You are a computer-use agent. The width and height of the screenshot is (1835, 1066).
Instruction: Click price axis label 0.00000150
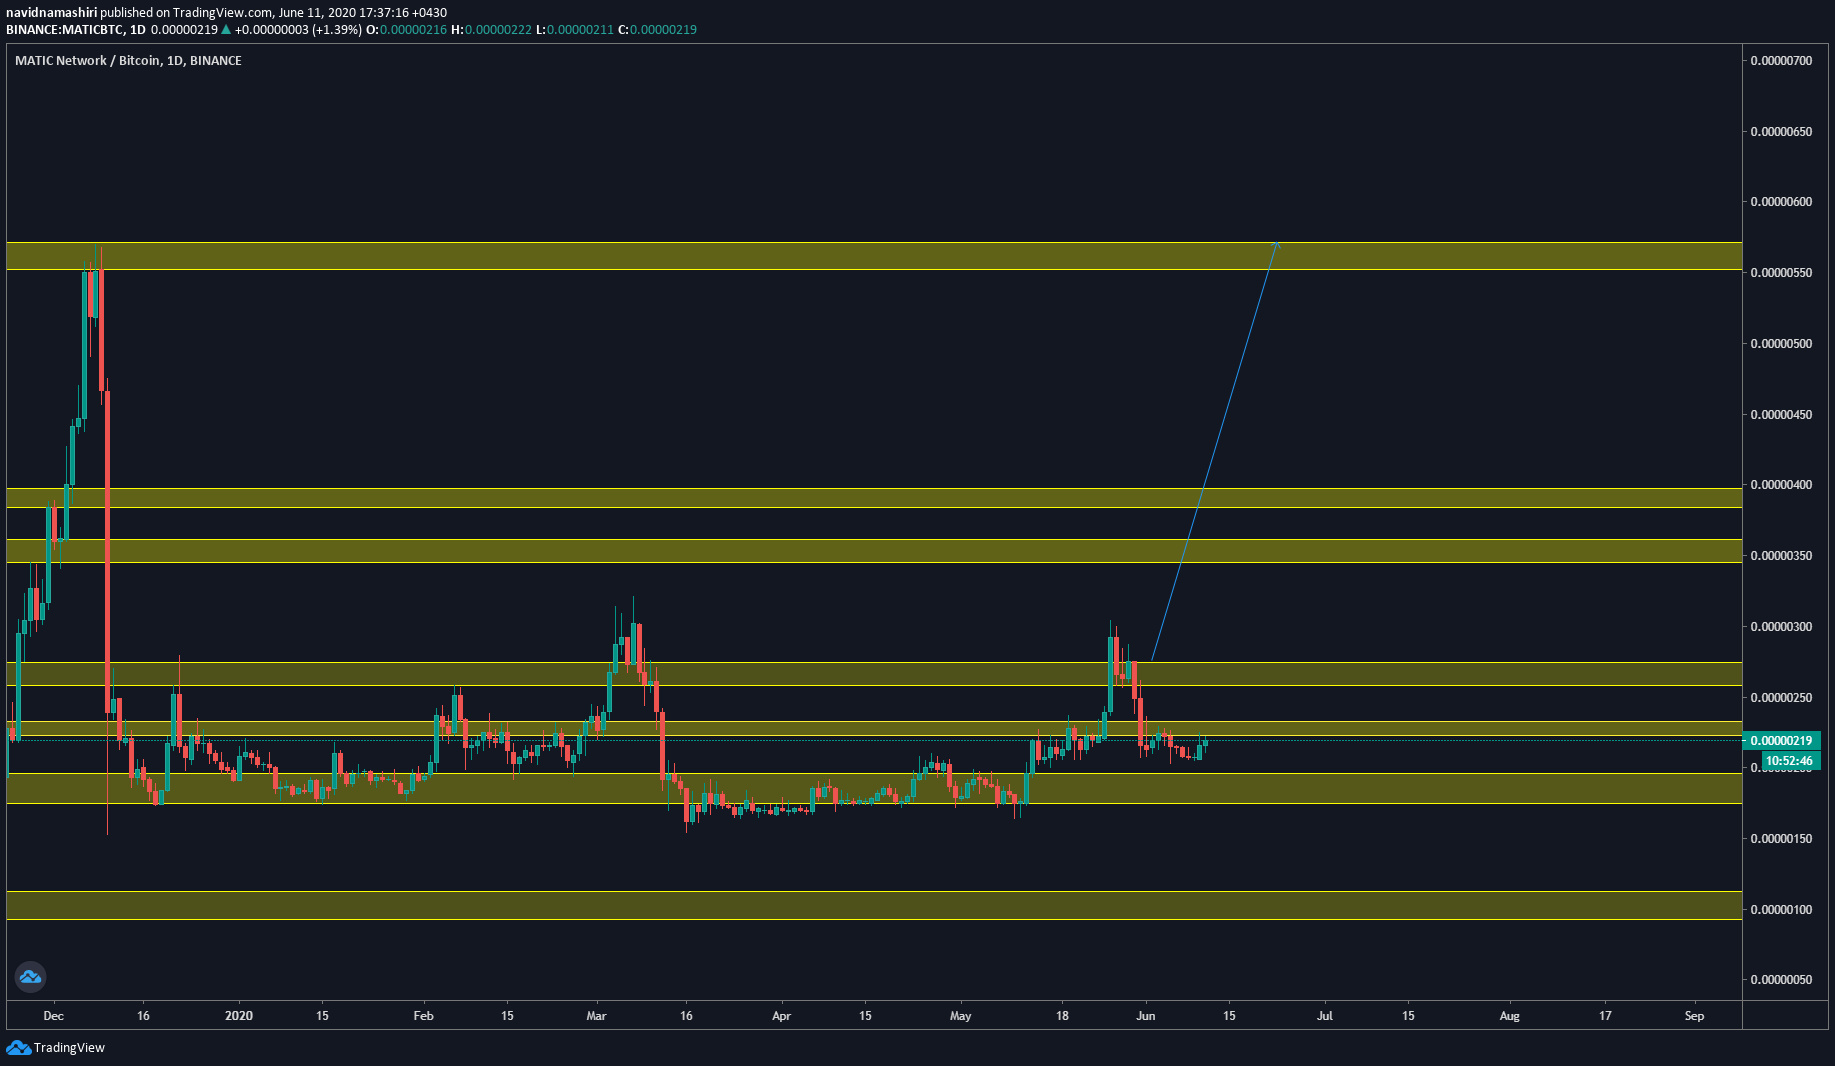1781,839
